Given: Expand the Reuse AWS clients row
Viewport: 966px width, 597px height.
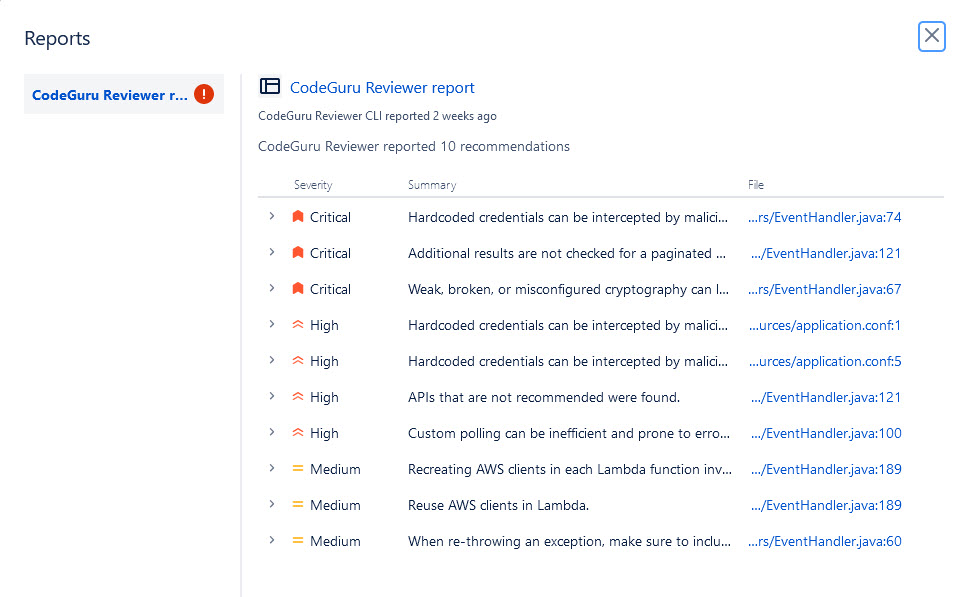Looking at the screenshot, I should coord(272,505).
